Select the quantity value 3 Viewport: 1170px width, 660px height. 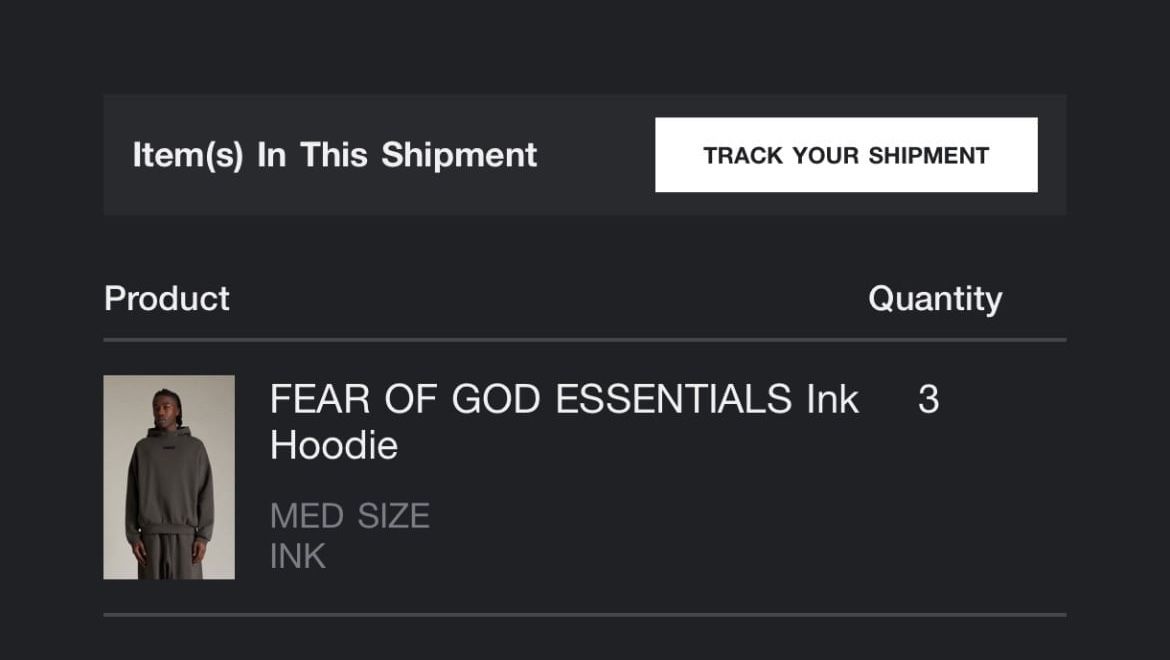tap(928, 400)
